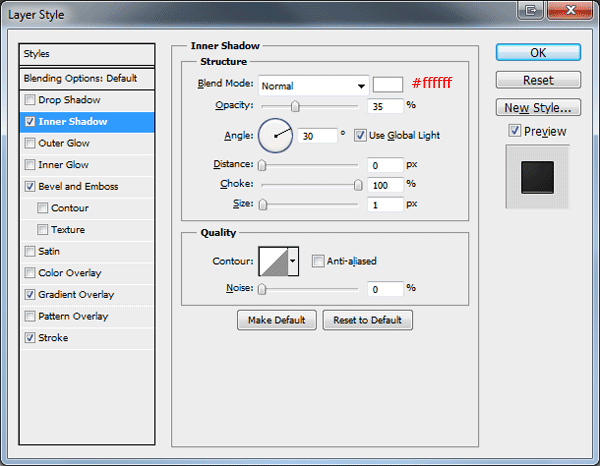Click the Opacity value field
The height and width of the screenshot is (466, 600).
(x=385, y=106)
